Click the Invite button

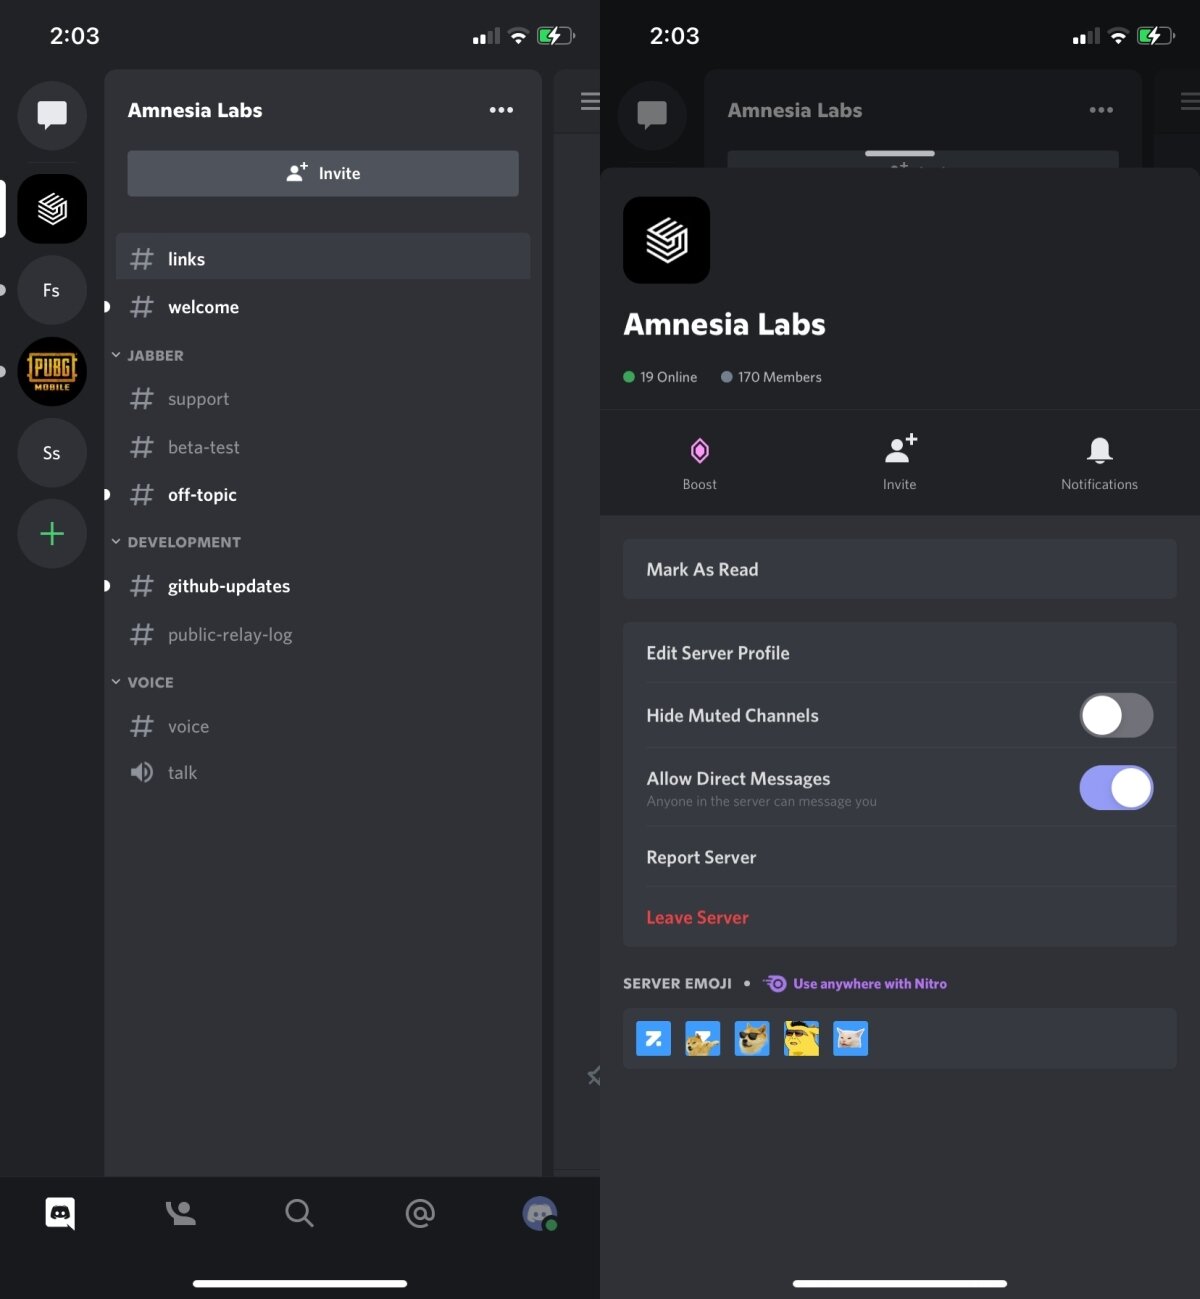[x=322, y=173]
